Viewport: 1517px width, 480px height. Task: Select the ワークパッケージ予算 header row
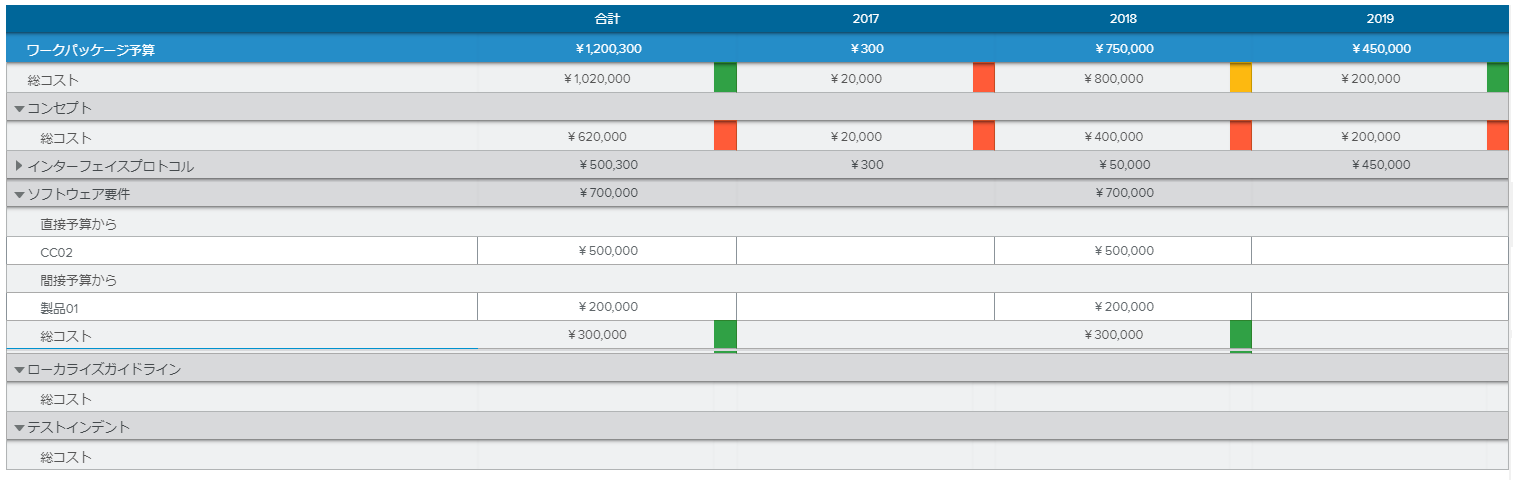[90, 49]
